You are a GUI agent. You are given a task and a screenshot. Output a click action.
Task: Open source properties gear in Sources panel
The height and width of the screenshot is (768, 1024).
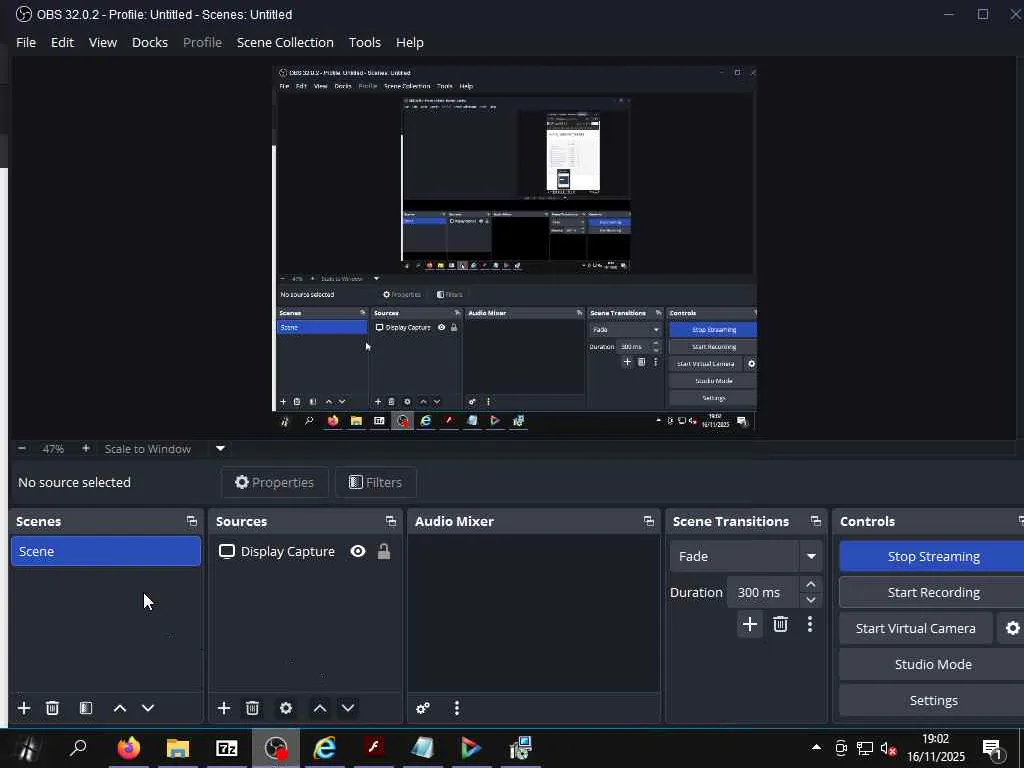[286, 708]
